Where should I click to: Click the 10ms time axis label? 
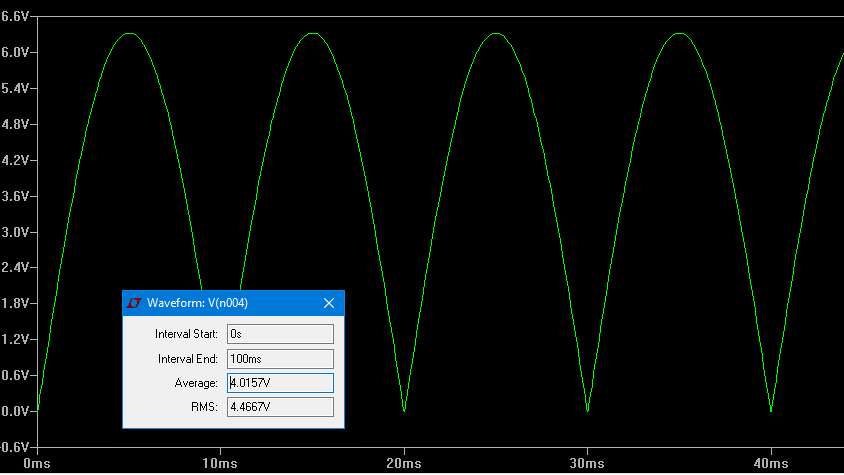(x=220, y=464)
